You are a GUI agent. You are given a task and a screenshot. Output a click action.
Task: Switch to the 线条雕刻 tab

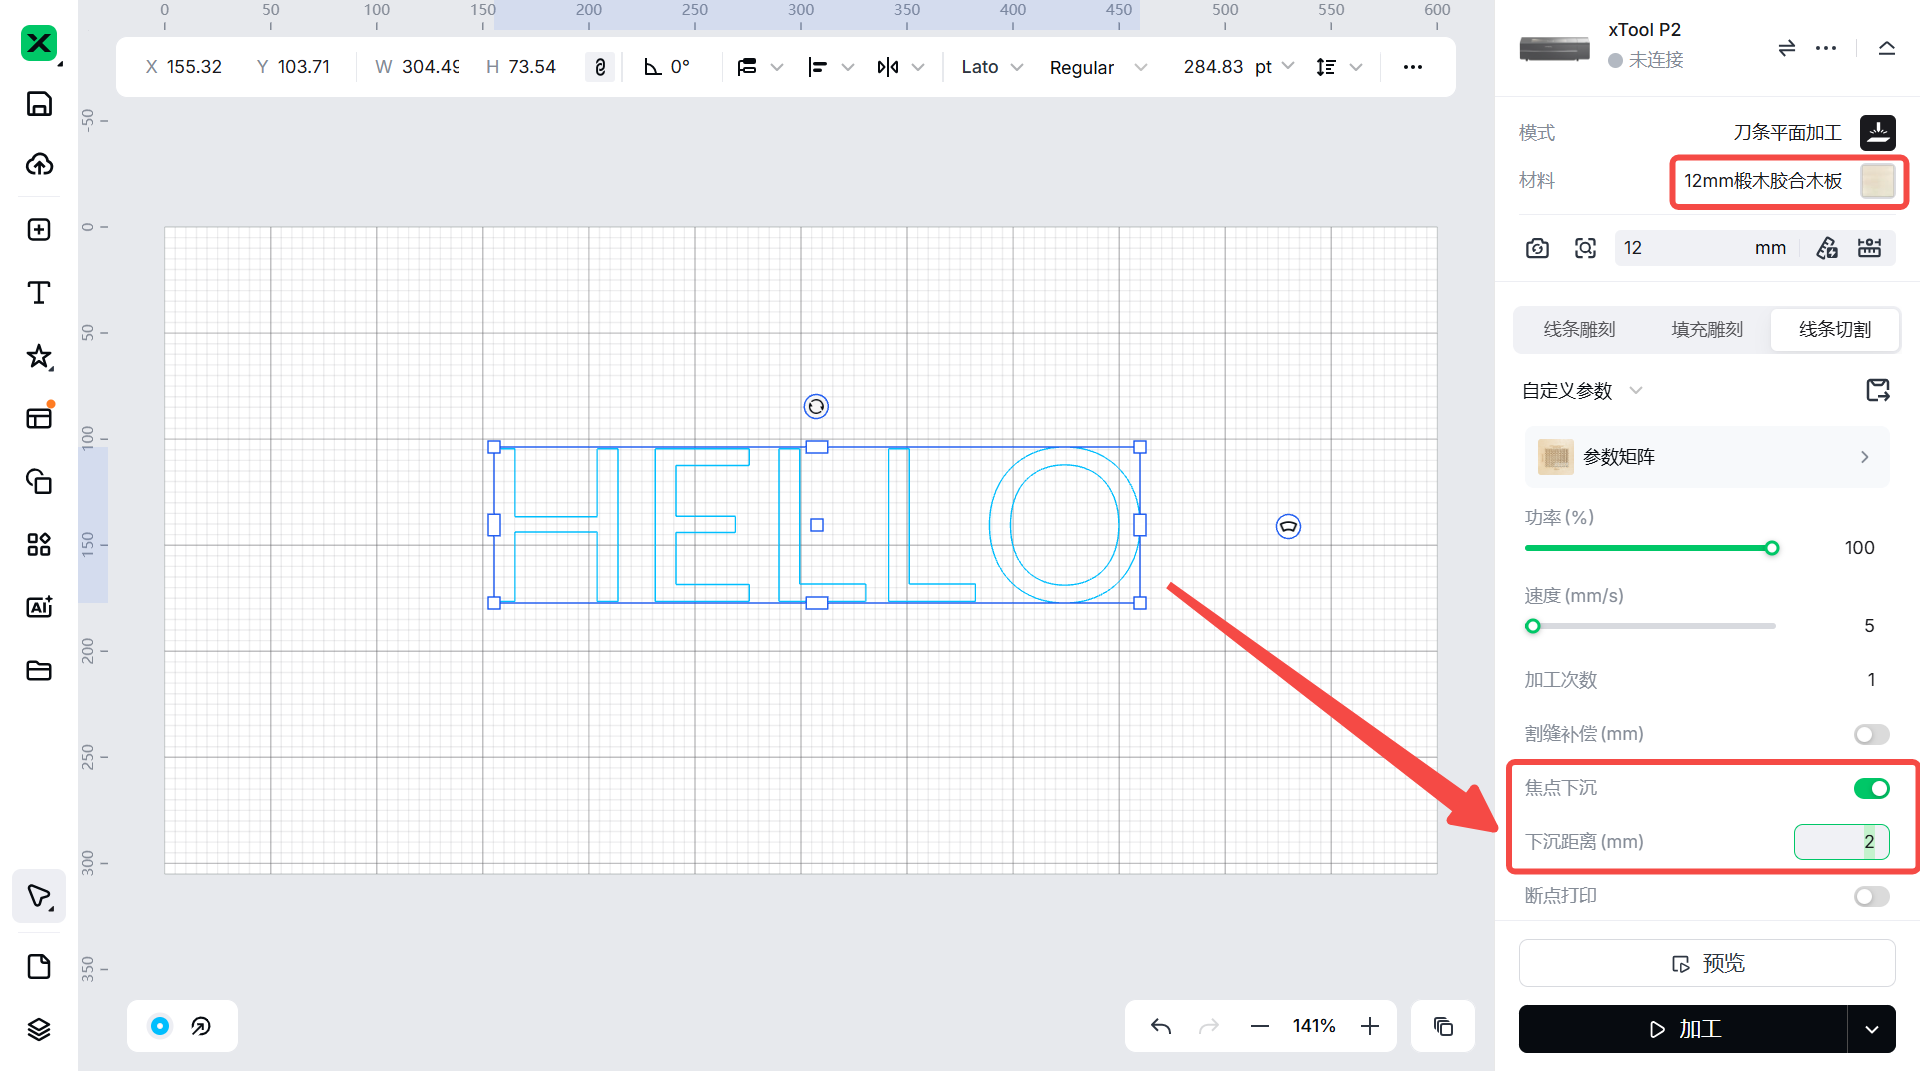pos(1579,329)
